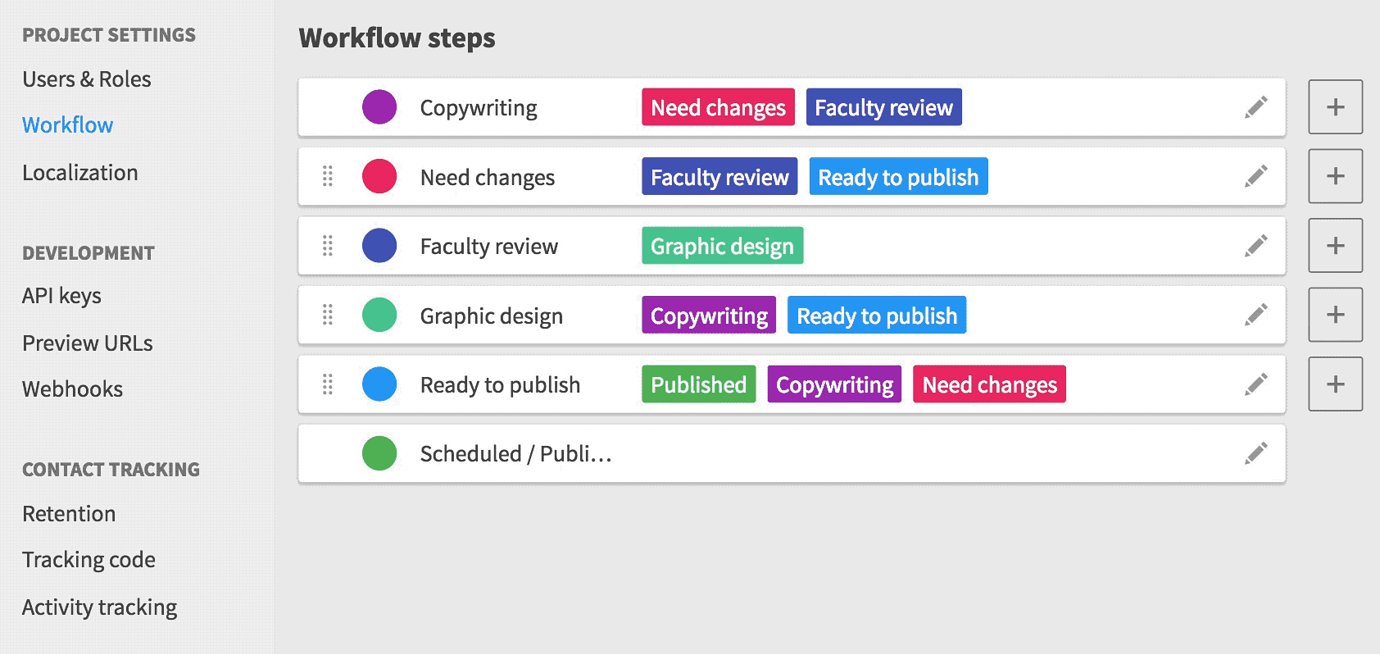
Task: Open Activity tracking under Contact Tracking
Action: pos(99,607)
